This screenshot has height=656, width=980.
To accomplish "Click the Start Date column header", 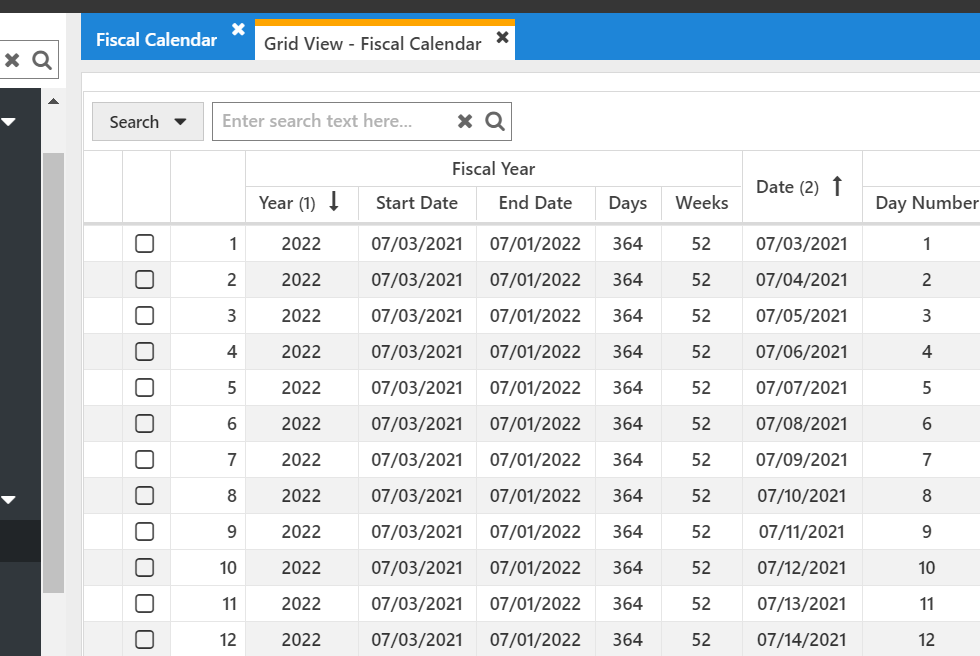I will (417, 203).
